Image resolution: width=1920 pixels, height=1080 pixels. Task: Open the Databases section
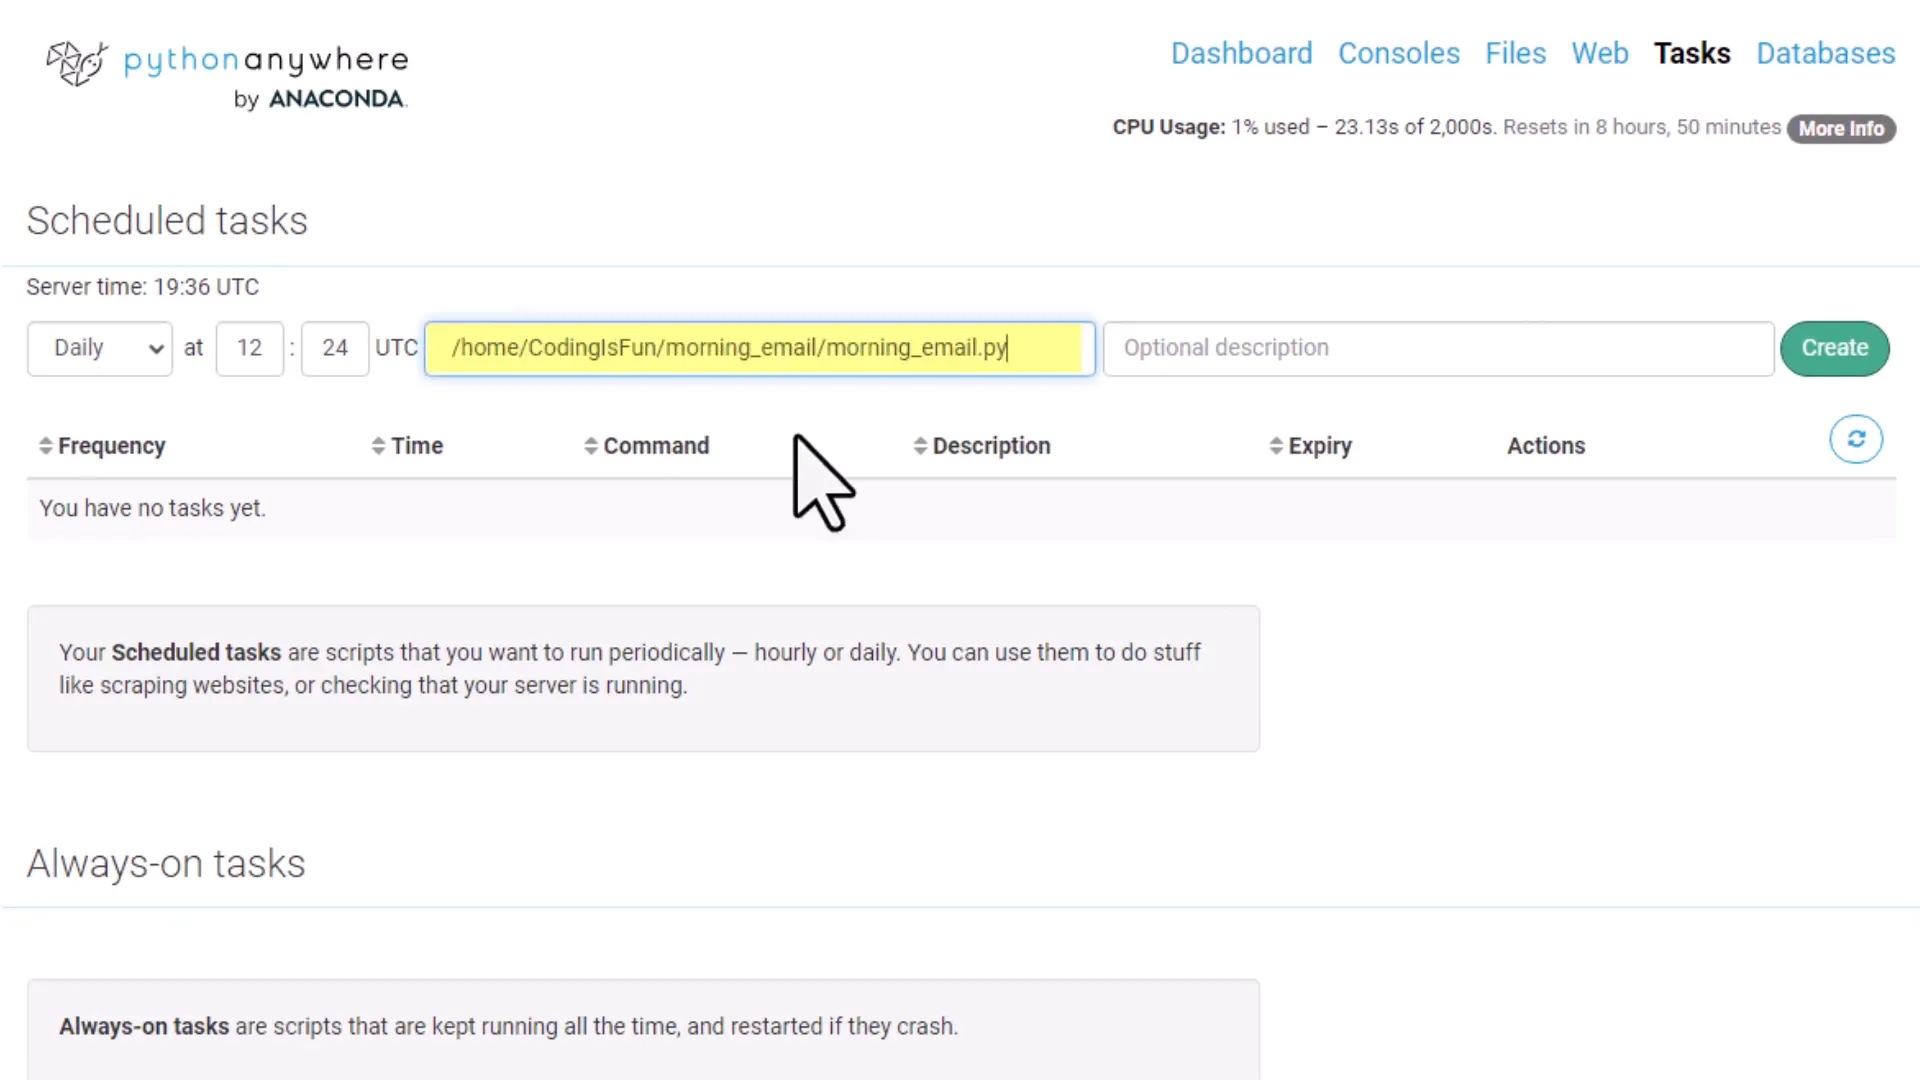pyautogui.click(x=1825, y=53)
